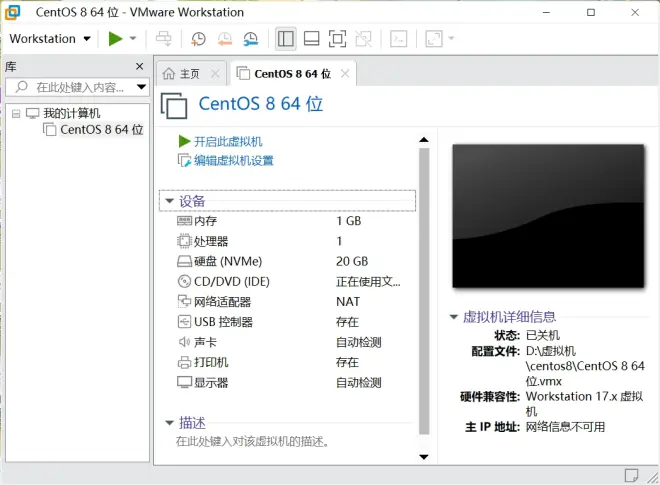This screenshot has width=660, height=485.
Task: Close the 库 library panel
Action: point(140,66)
